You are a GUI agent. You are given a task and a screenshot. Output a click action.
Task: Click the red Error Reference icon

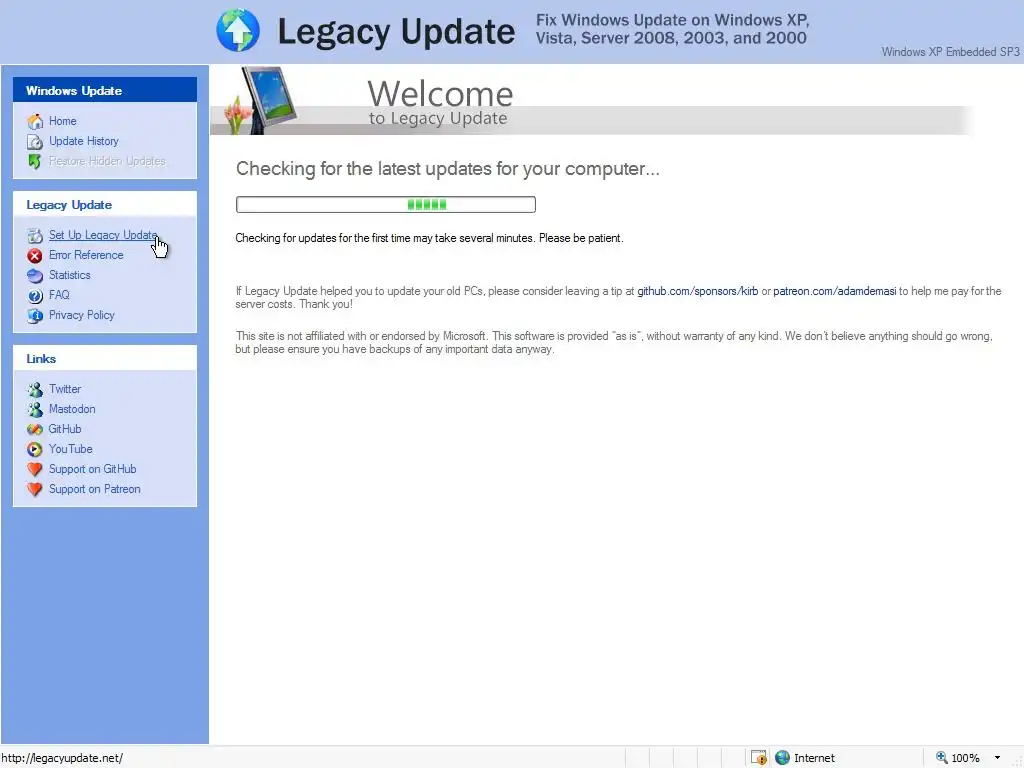coord(35,255)
